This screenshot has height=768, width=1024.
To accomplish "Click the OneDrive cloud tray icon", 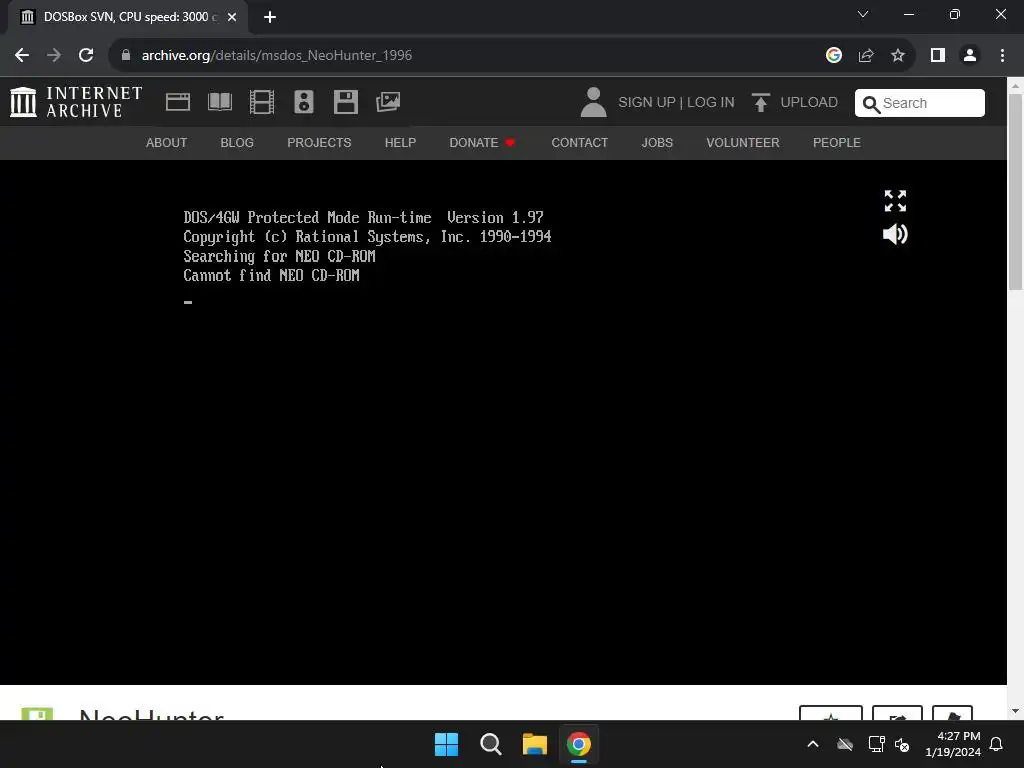I will [845, 744].
